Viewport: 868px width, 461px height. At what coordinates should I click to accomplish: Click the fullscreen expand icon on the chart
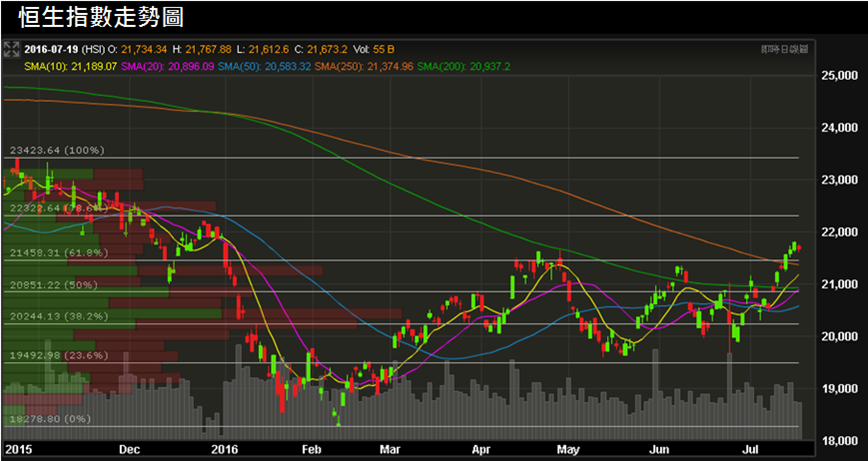pos(10,49)
